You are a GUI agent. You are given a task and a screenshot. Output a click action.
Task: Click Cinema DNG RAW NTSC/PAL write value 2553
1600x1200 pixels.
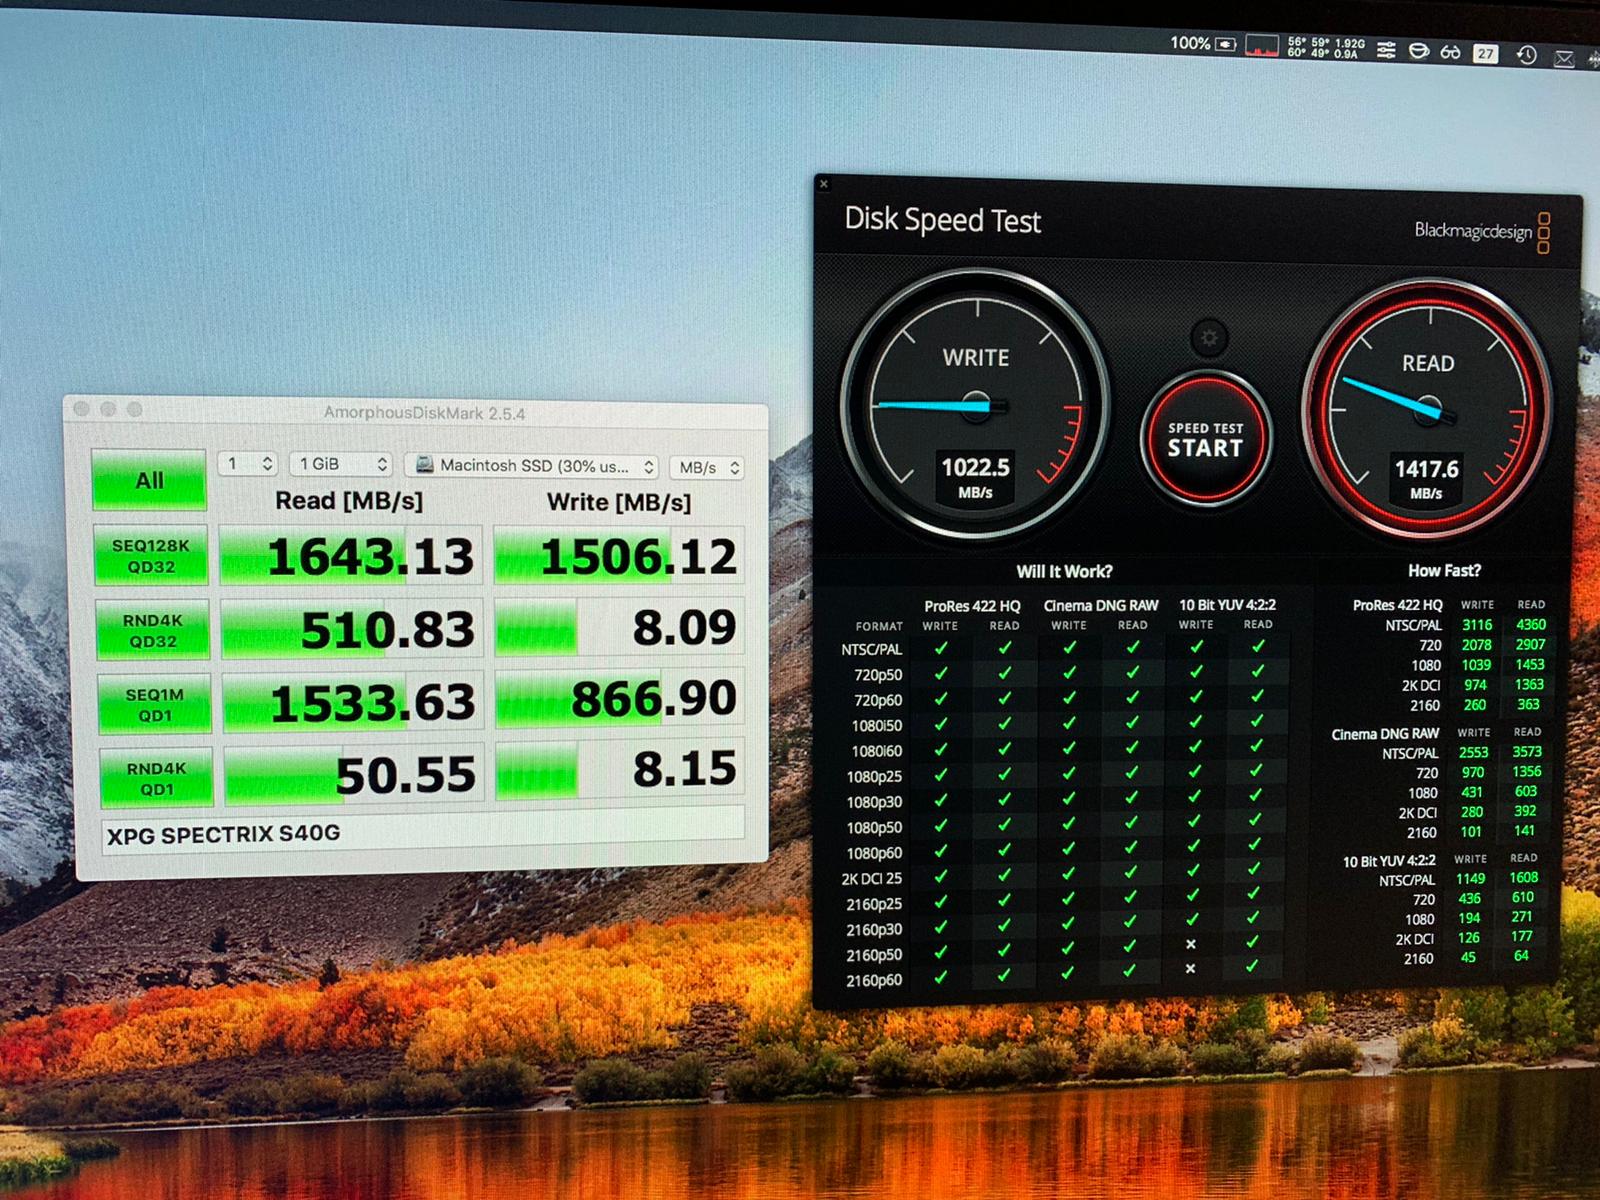coord(1473,752)
